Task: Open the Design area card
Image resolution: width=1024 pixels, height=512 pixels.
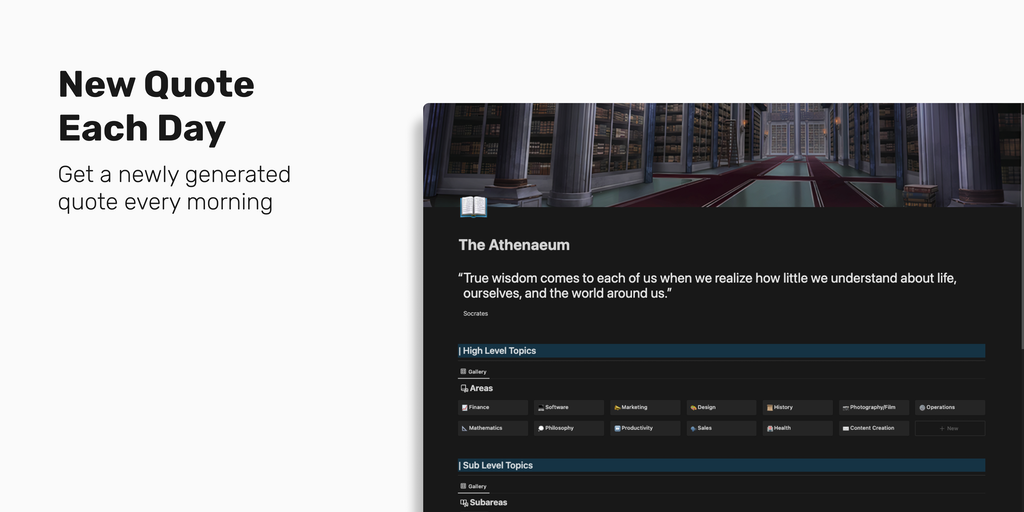Action: click(720, 408)
